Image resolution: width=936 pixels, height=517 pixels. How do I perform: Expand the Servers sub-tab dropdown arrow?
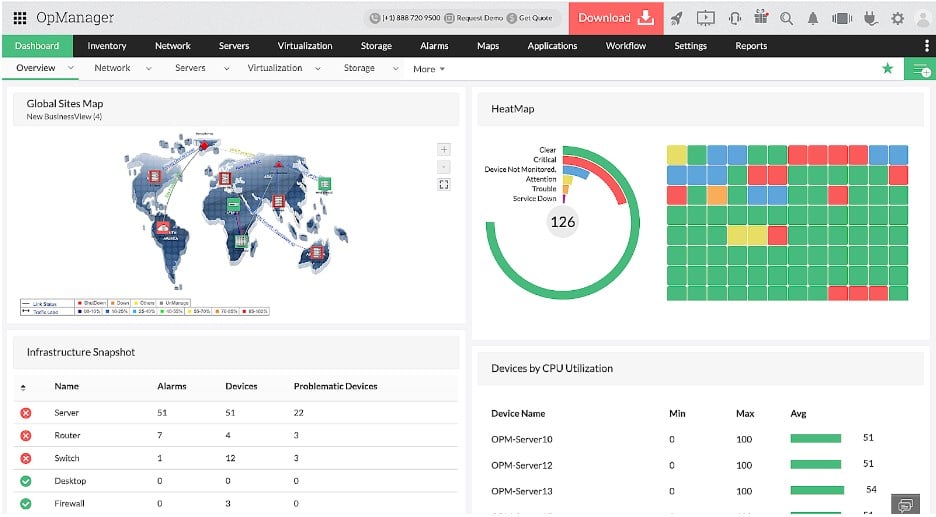coord(227,69)
